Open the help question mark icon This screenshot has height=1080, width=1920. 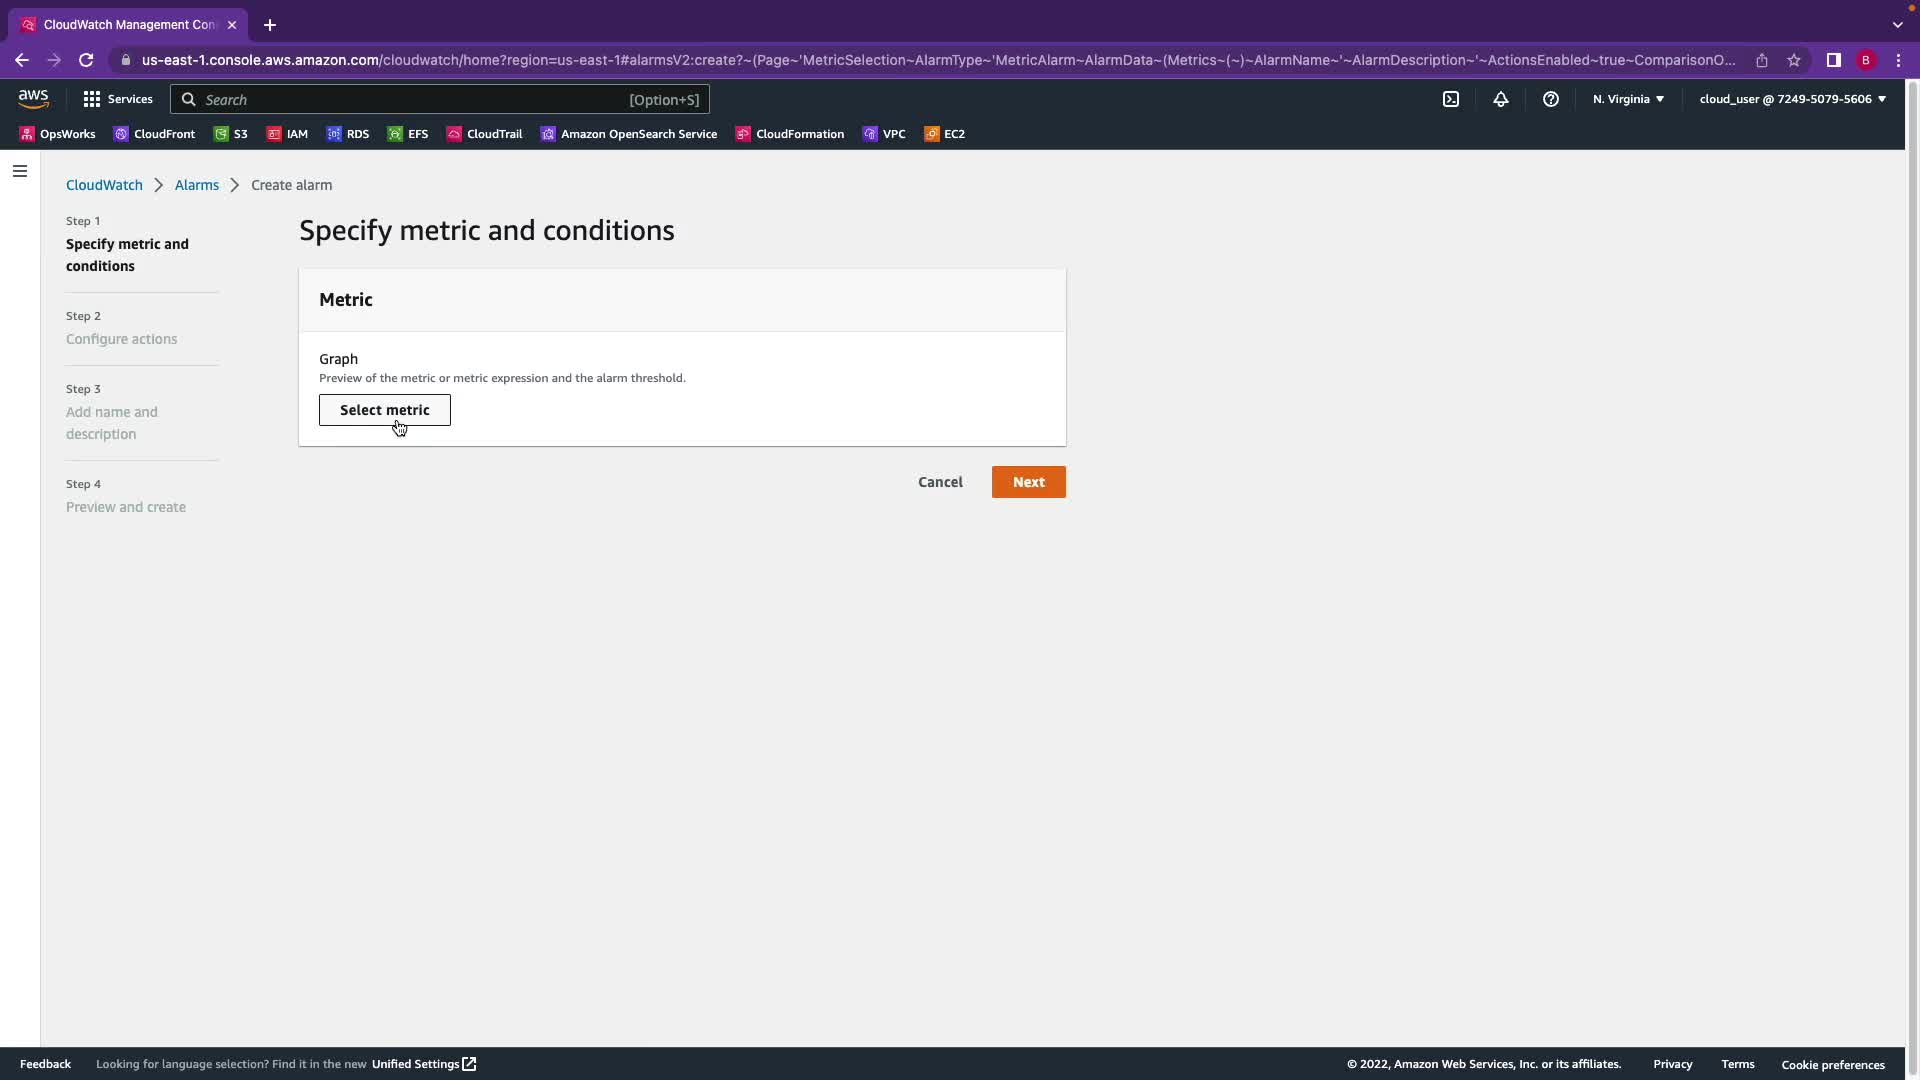1551,99
